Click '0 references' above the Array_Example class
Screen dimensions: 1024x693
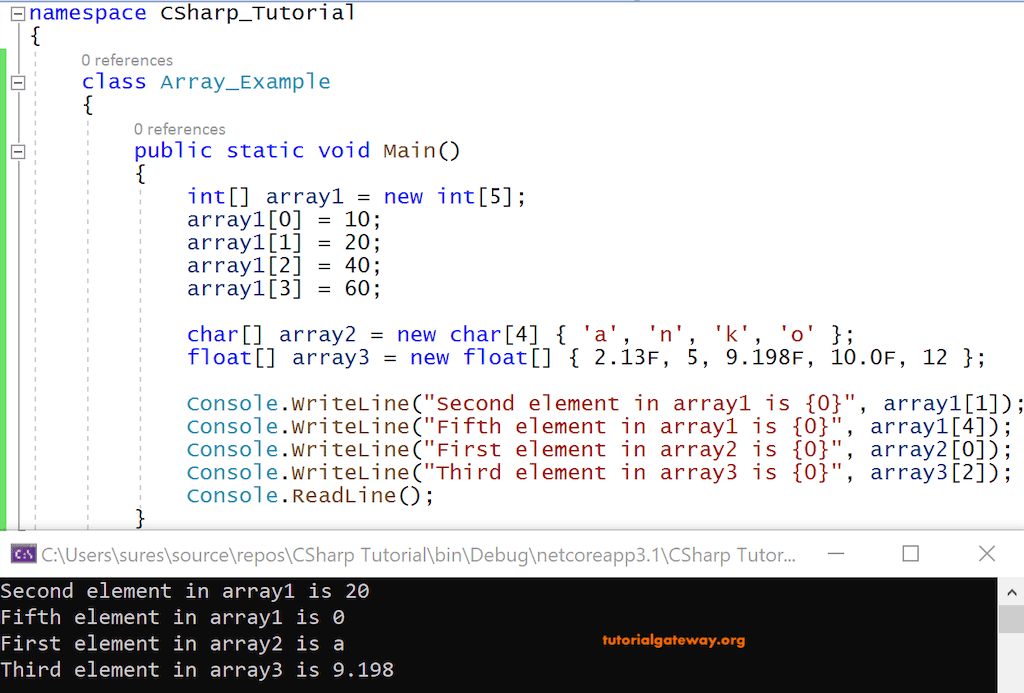pyautogui.click(x=127, y=60)
